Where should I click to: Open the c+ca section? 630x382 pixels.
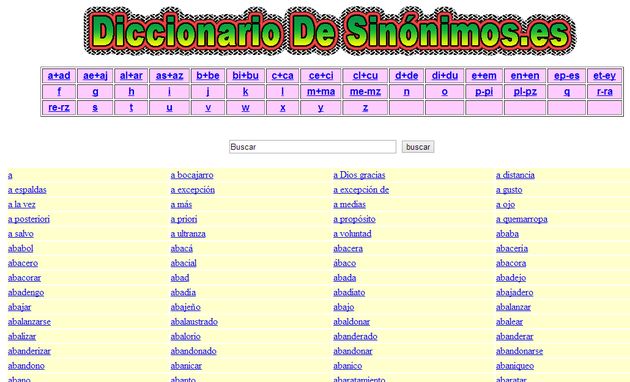pos(282,76)
